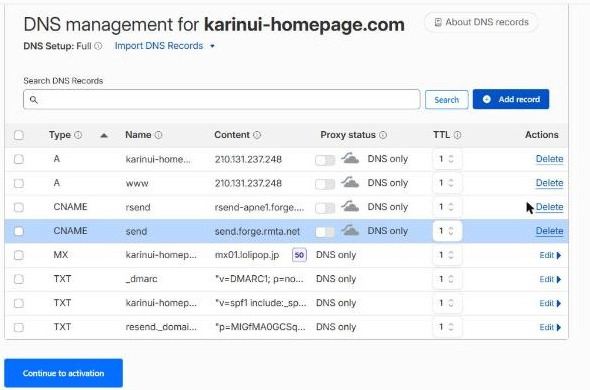Open TTL selector for resend._domai TXT record
Viewport: 590px width, 390px height.
tap(447, 328)
